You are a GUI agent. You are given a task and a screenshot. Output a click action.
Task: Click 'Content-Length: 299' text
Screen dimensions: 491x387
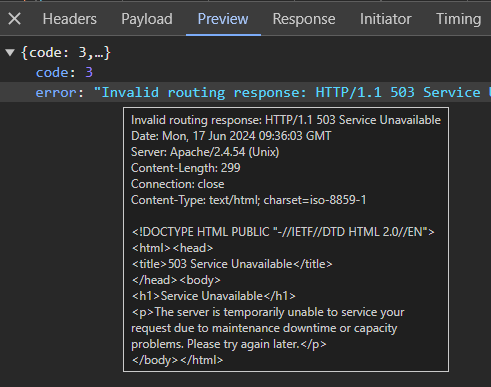pos(185,168)
